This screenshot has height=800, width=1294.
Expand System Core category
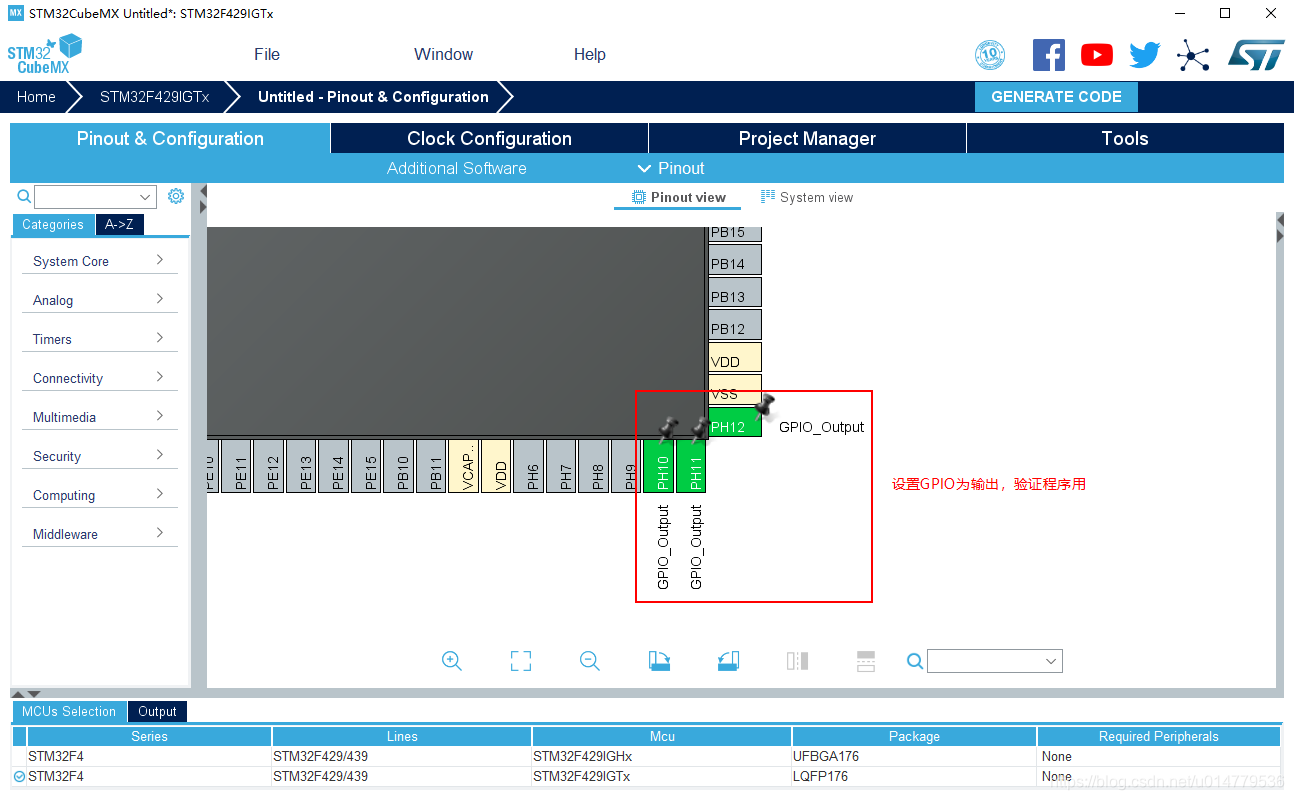pyautogui.click(x=99, y=261)
